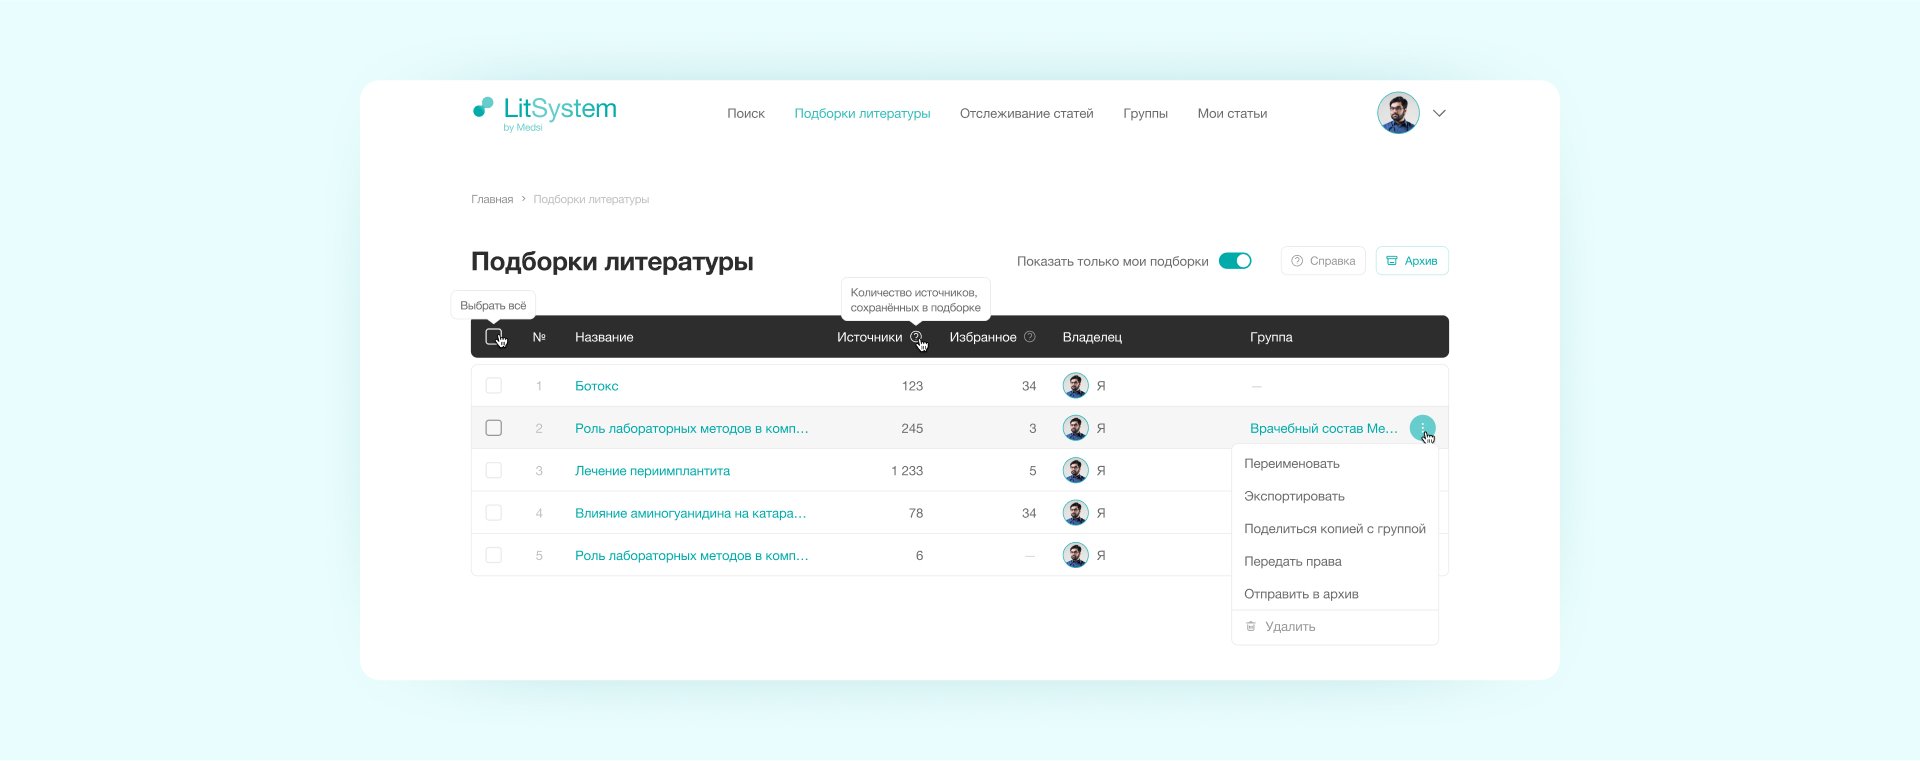The image size is (1920, 761).
Task: Open the Ботокс collection link
Action: coord(597,386)
